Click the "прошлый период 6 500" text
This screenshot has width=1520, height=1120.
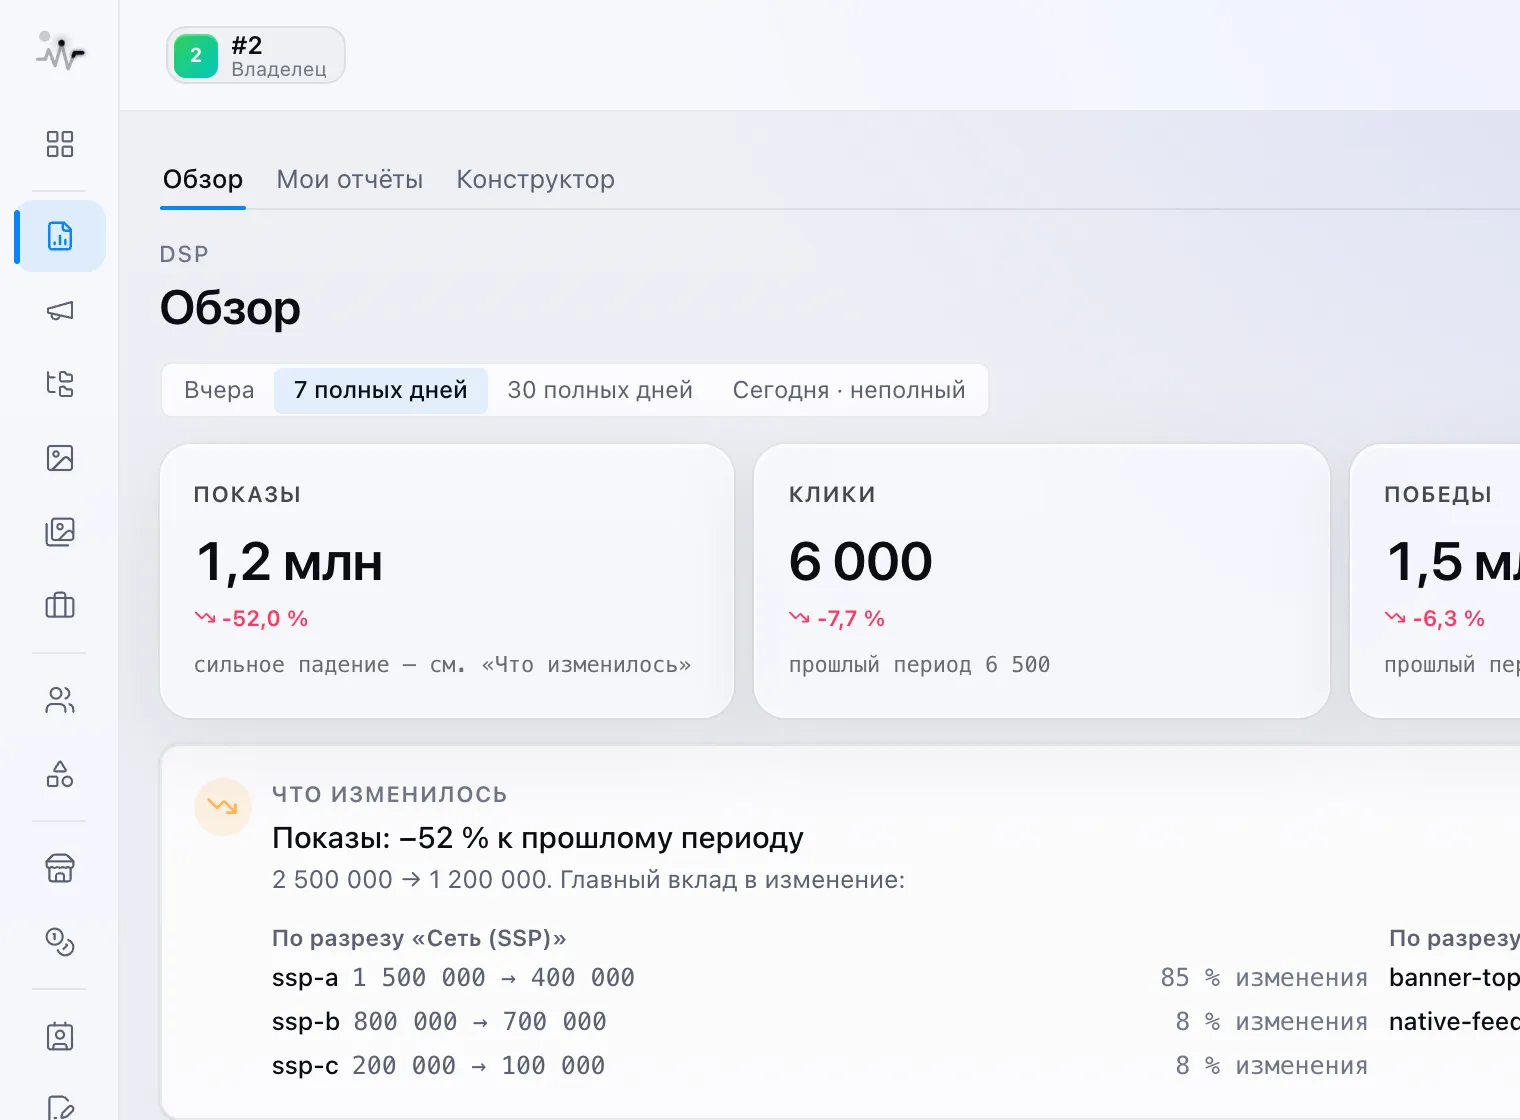pos(919,665)
